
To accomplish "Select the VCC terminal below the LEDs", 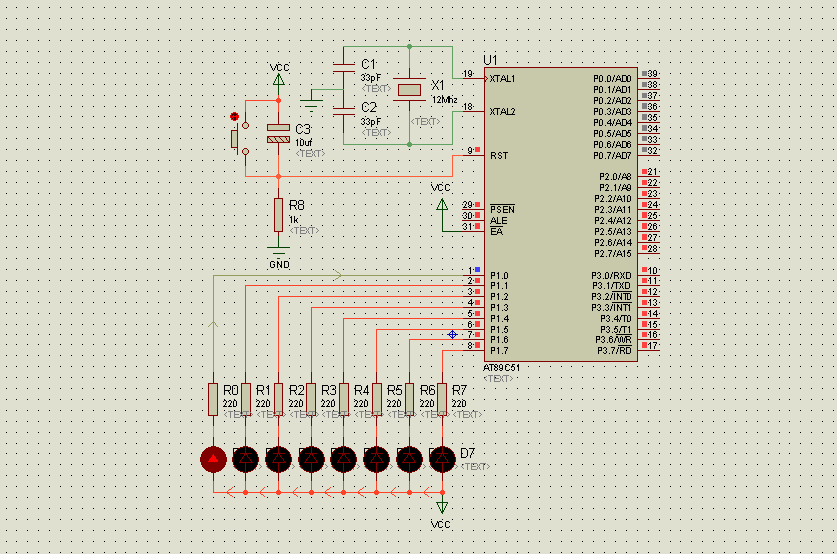I will tap(442, 506).
